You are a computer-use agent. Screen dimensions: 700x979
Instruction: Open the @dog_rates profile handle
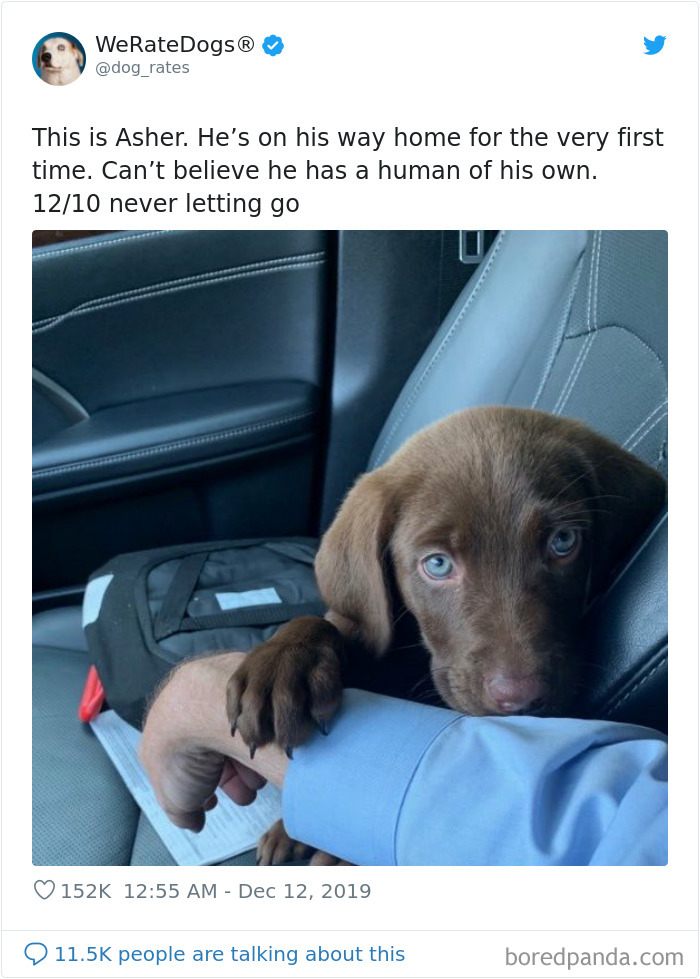[144, 67]
